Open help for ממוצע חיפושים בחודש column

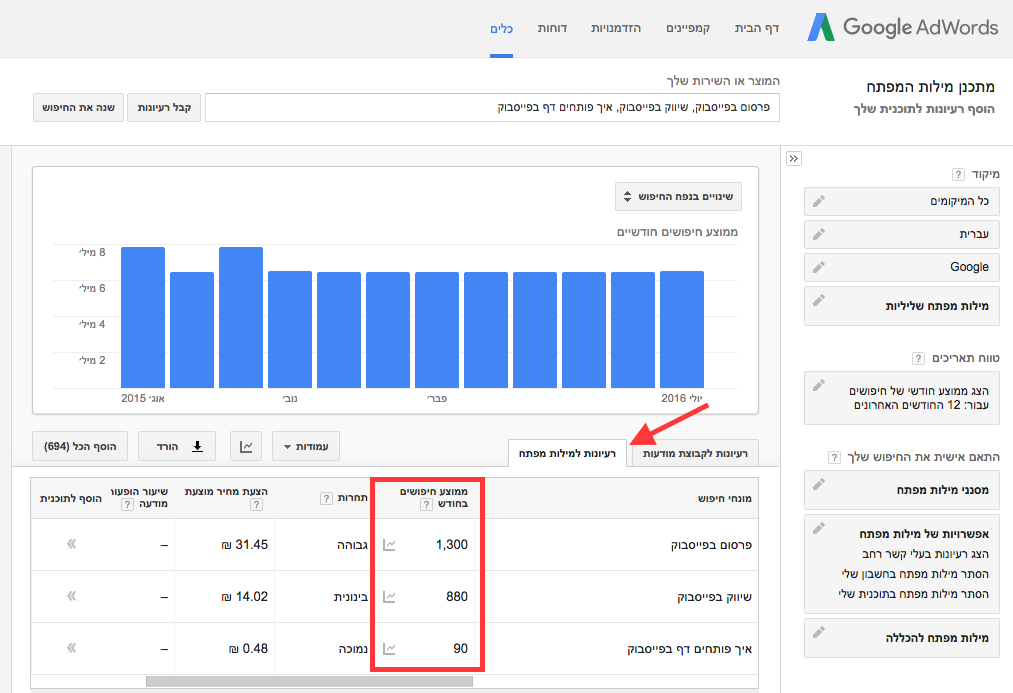[426, 504]
